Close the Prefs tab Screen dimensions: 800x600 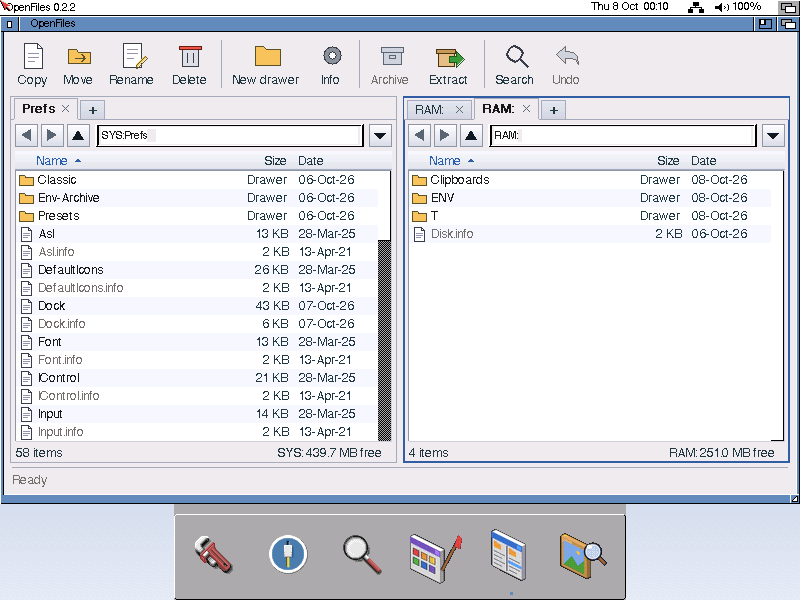[x=65, y=109]
